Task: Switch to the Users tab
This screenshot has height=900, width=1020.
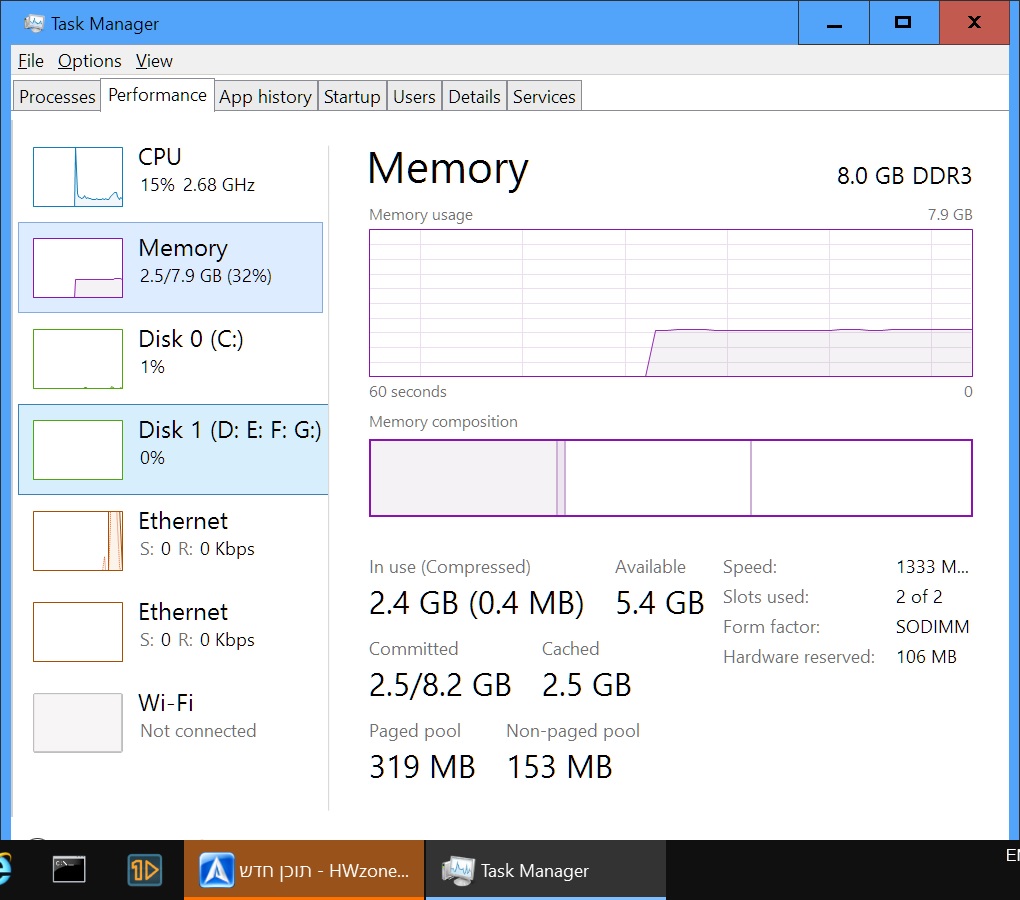Action: (x=414, y=96)
